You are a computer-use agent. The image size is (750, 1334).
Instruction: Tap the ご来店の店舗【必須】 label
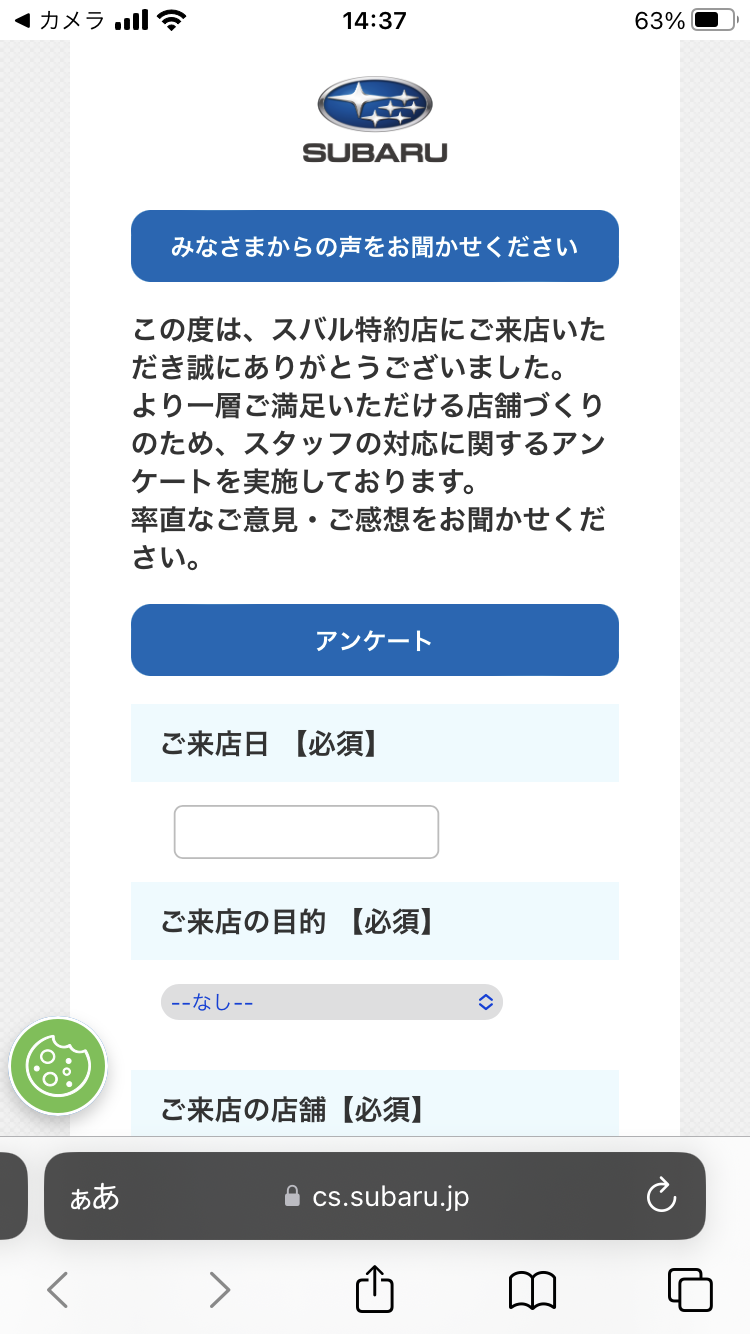(x=293, y=1108)
